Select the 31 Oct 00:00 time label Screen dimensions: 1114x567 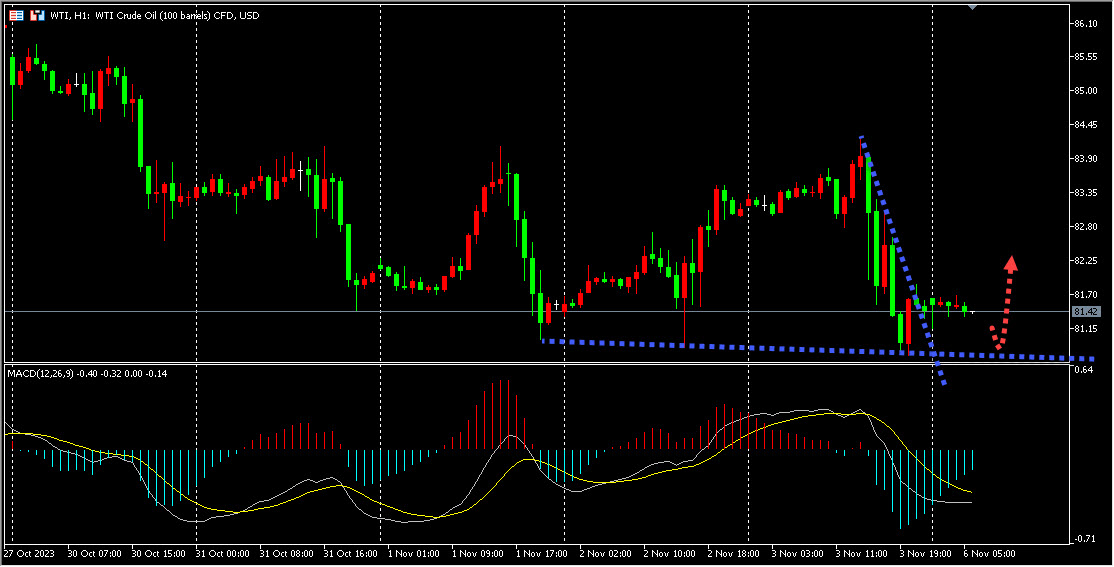(x=222, y=554)
